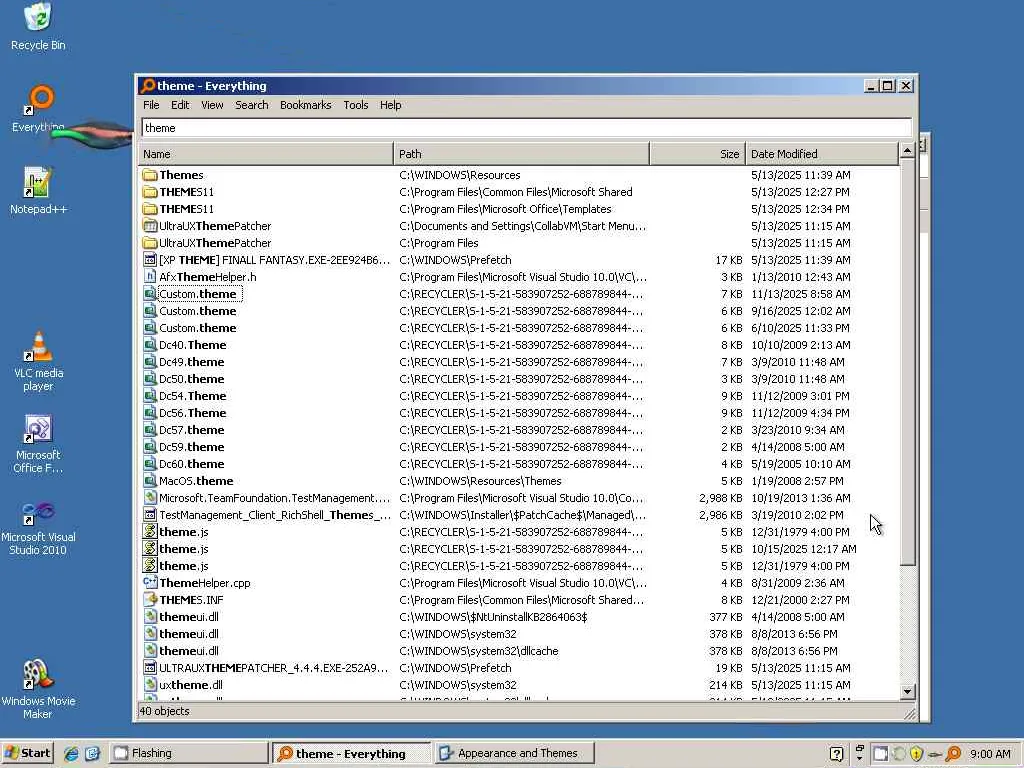Viewport: 1024px width, 768px height.
Task: Switch to the Flashing taskbar window
Action: [x=189, y=753]
